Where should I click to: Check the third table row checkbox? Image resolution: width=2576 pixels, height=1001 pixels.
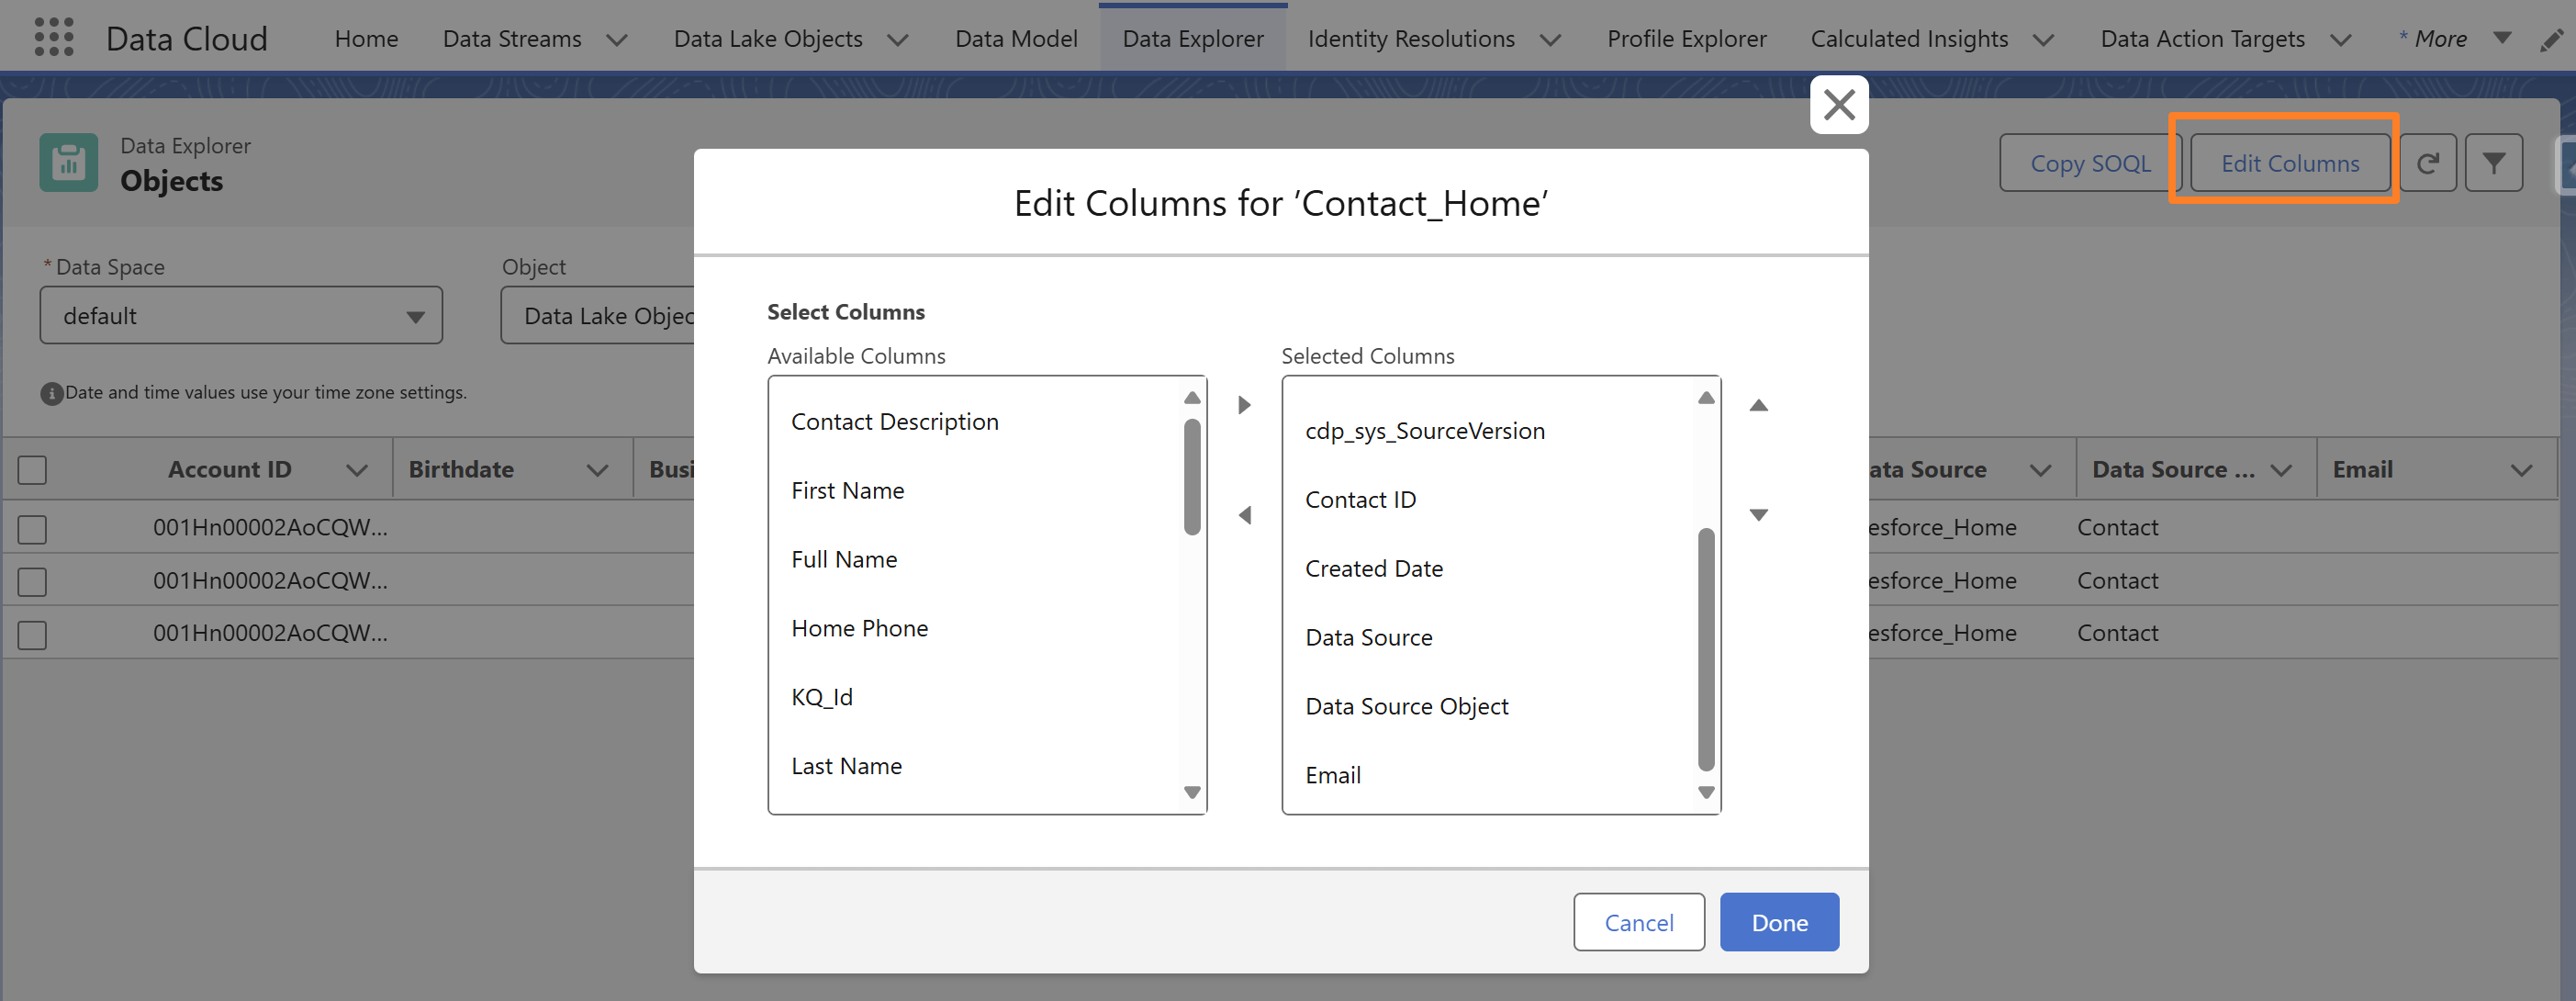click(x=32, y=634)
